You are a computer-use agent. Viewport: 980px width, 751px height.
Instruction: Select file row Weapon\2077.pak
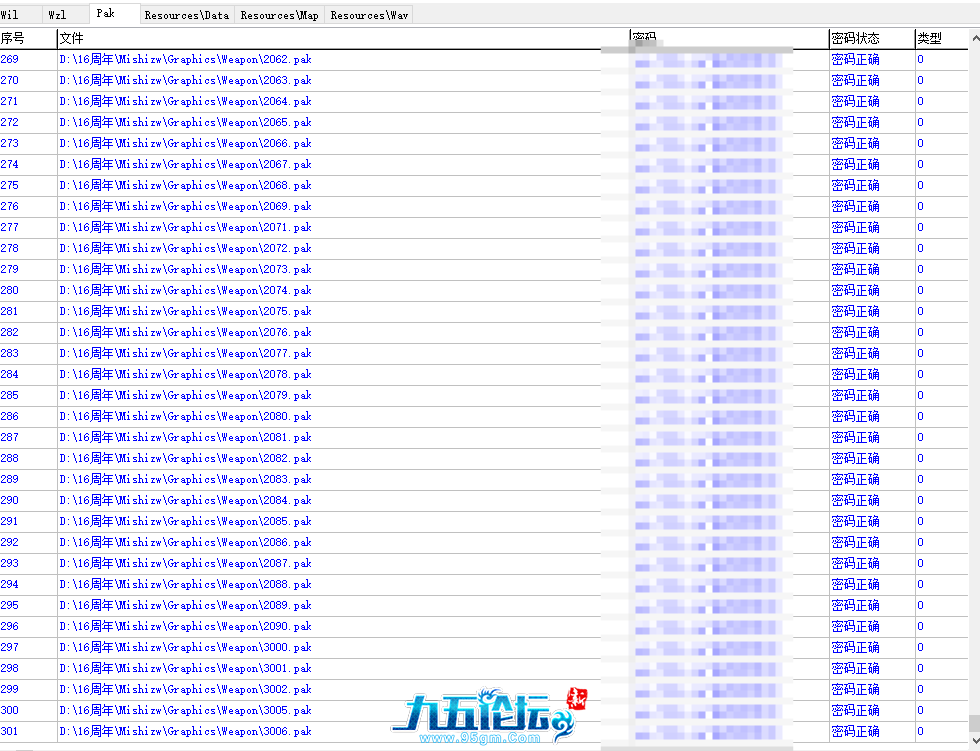pos(484,354)
